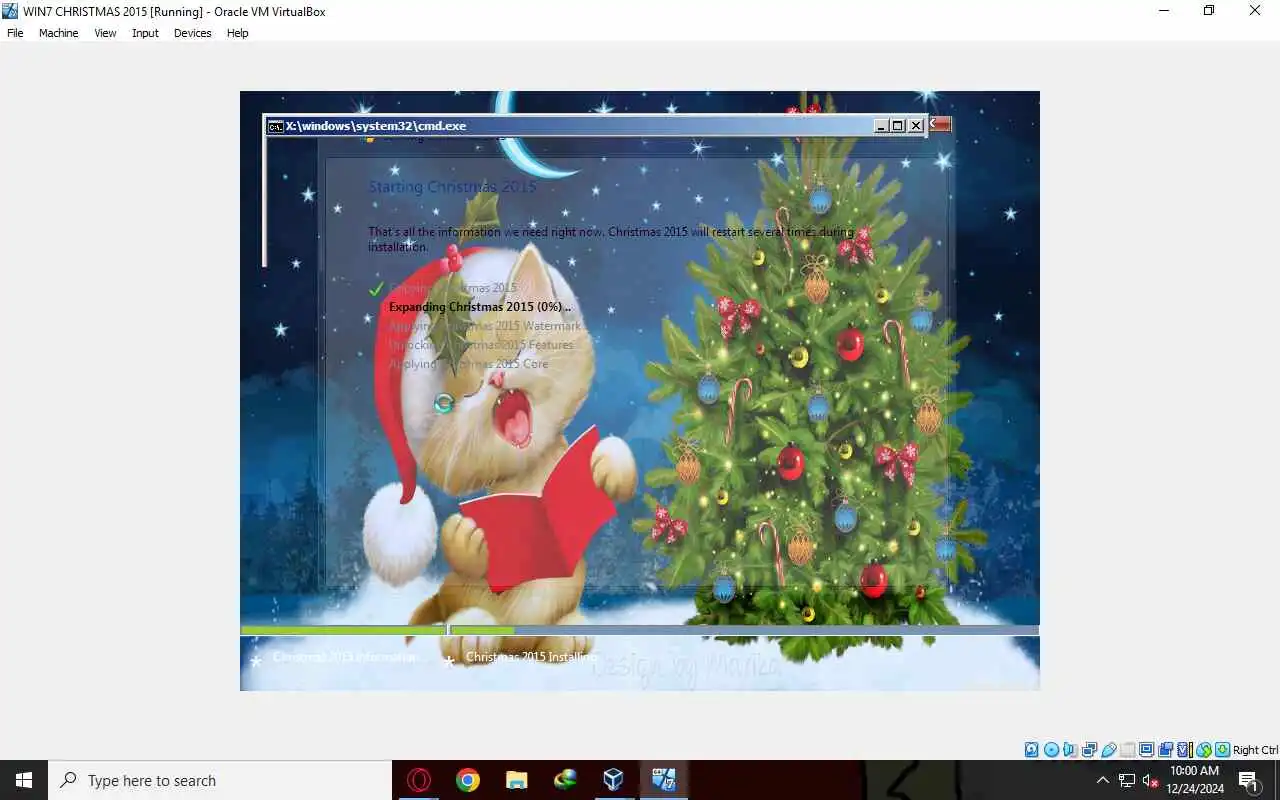Image resolution: width=1280 pixels, height=800 pixels.
Task: Click the display settings status icon
Action: (x=1146, y=750)
